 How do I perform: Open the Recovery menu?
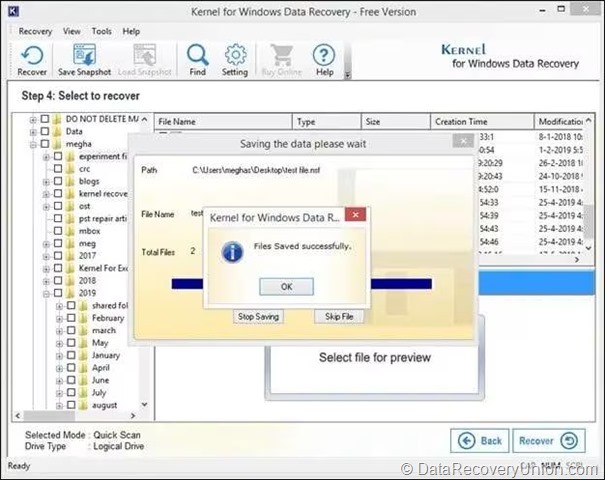35,31
